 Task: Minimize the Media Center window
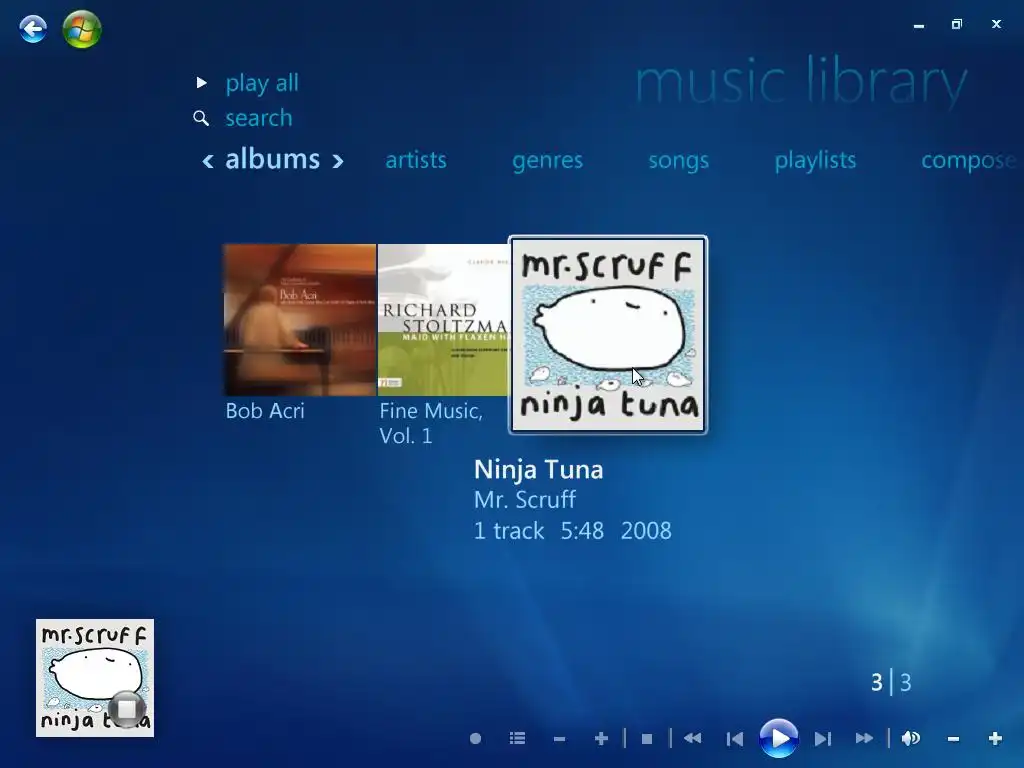pos(919,25)
